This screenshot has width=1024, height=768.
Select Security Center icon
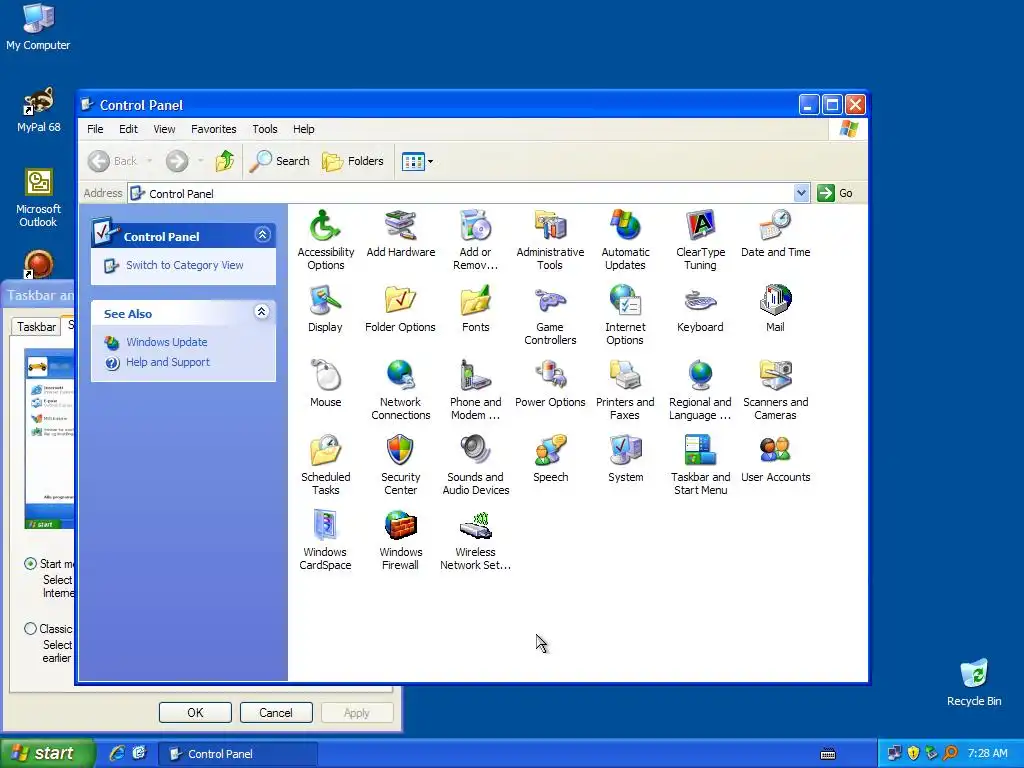coord(400,465)
